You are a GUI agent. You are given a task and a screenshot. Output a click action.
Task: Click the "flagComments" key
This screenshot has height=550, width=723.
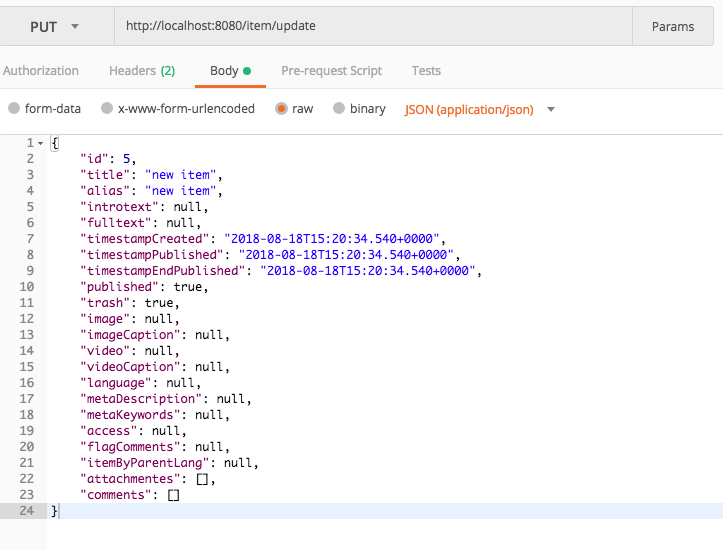[130, 447]
